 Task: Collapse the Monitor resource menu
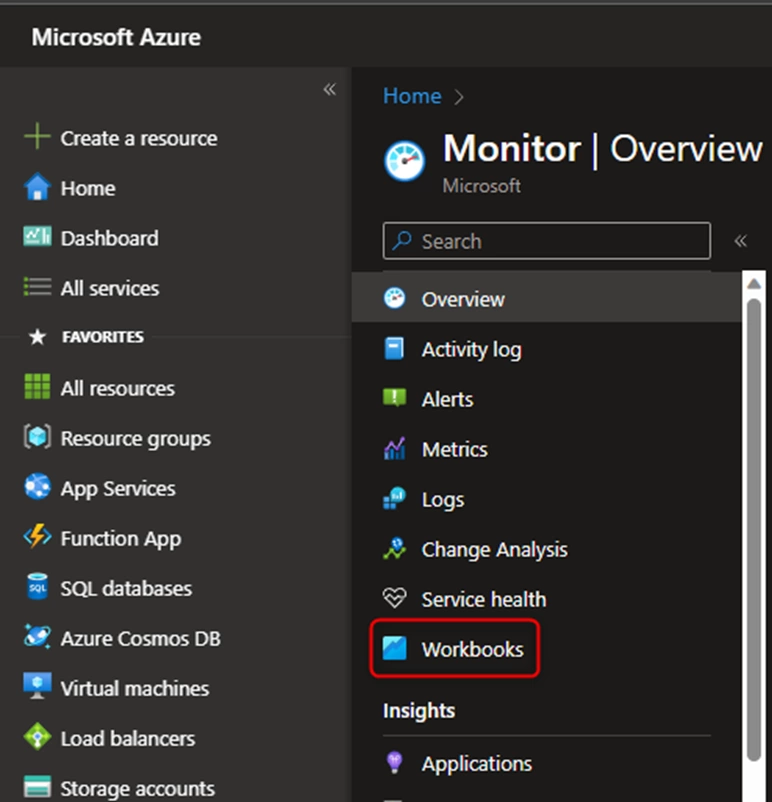[740, 241]
